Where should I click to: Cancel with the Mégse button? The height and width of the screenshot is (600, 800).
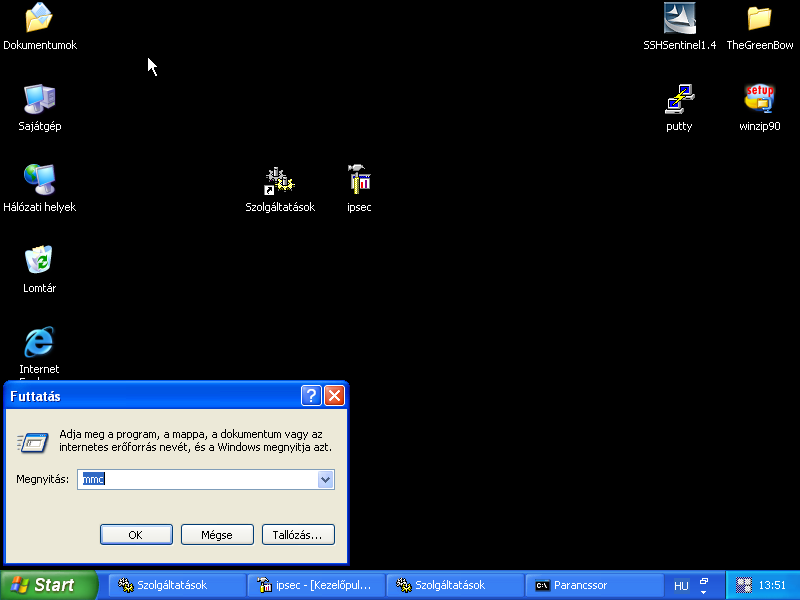coord(217,535)
